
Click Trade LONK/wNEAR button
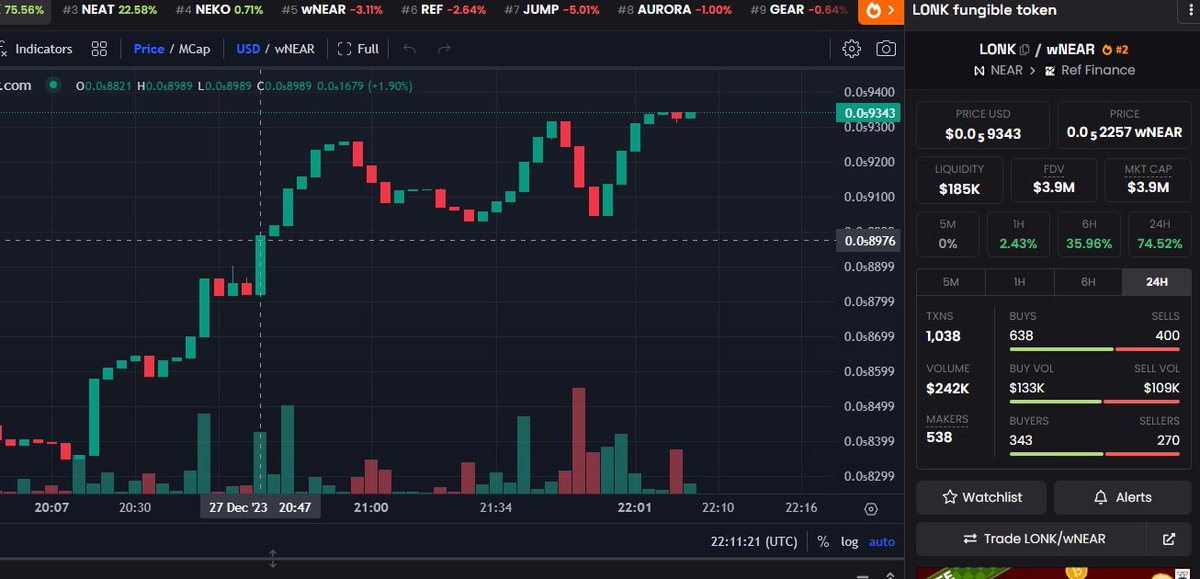(1034, 538)
